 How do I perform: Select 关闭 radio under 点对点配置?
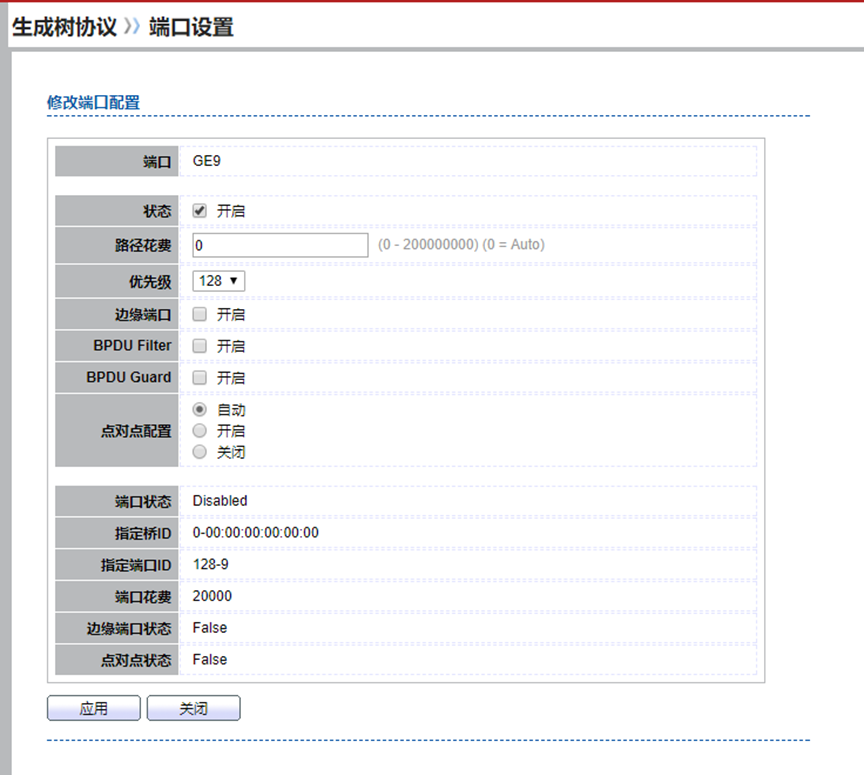point(200,452)
